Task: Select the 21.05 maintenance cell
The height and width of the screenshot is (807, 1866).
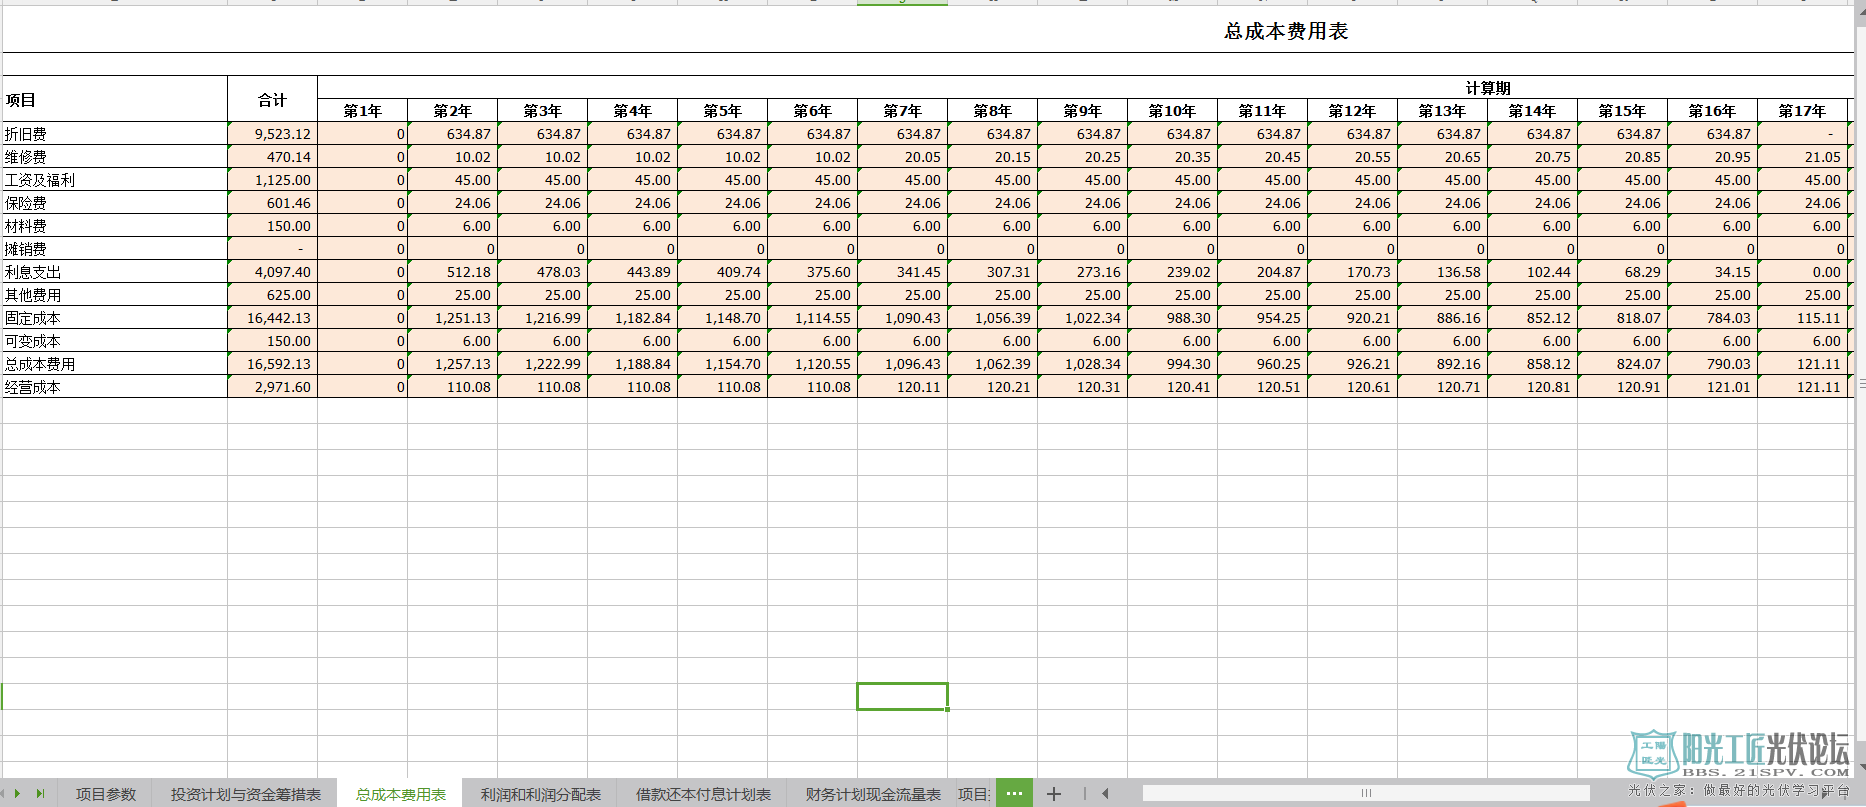Action: pos(1802,157)
